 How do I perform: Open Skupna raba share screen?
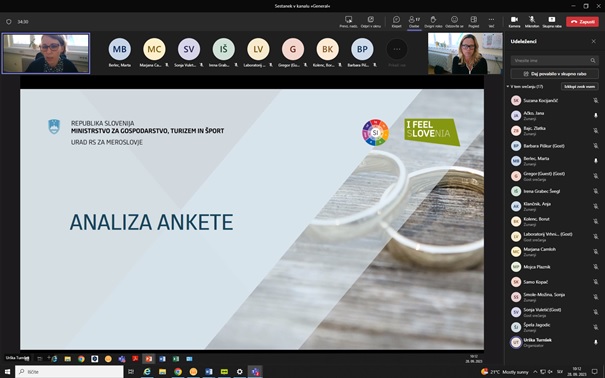click(x=552, y=22)
